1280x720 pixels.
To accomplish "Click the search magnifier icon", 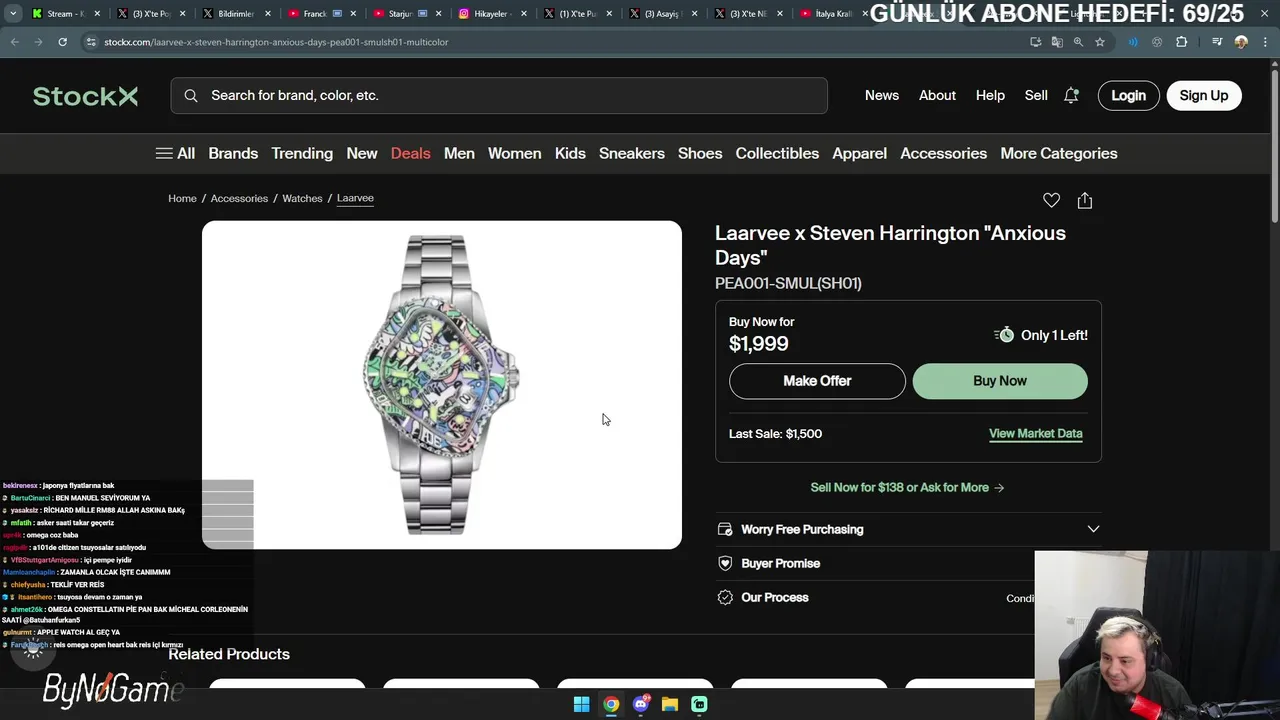I will tap(191, 96).
